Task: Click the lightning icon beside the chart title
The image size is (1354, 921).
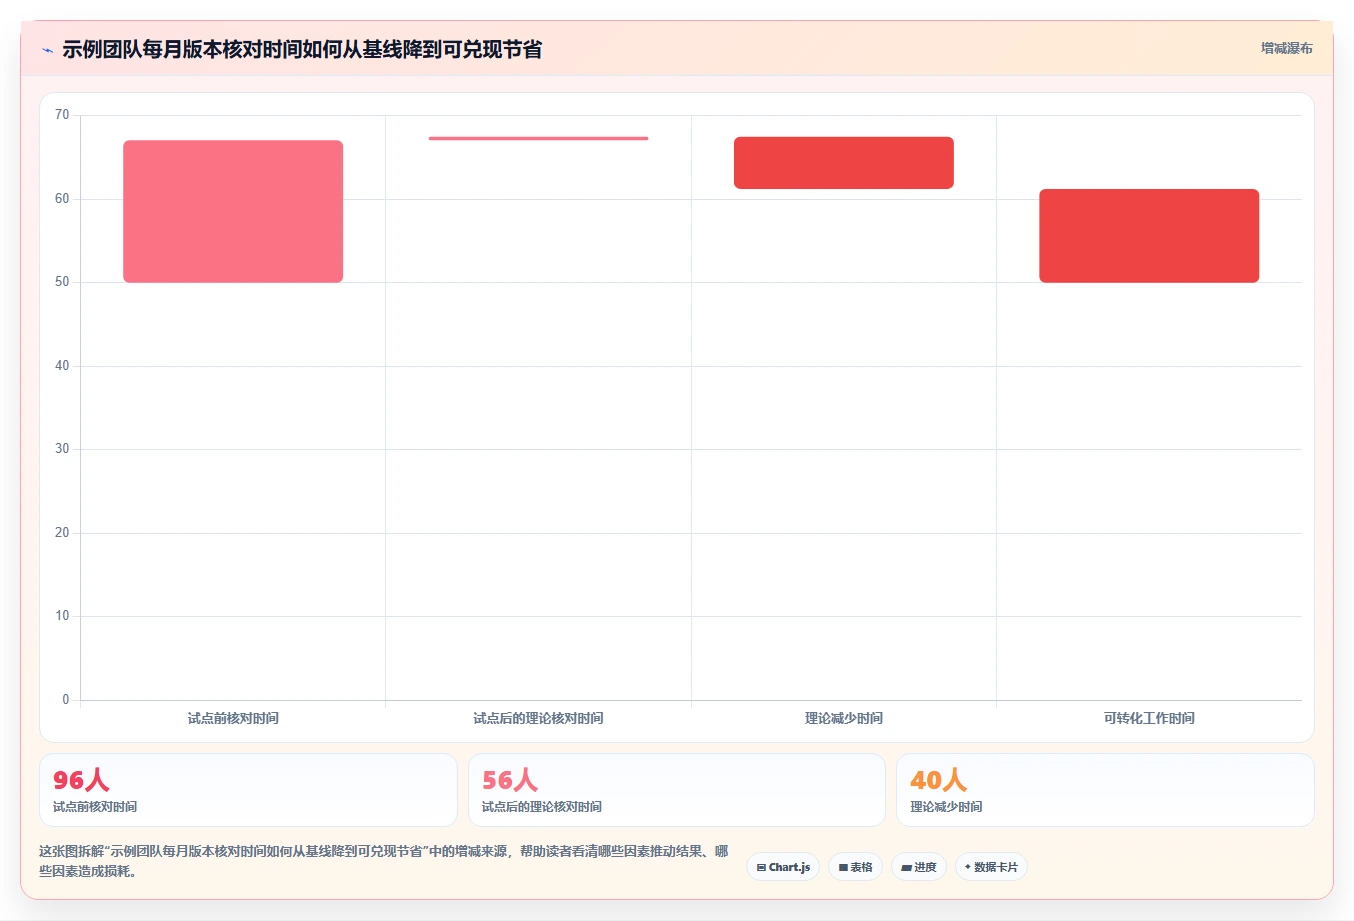Action: pos(47,50)
